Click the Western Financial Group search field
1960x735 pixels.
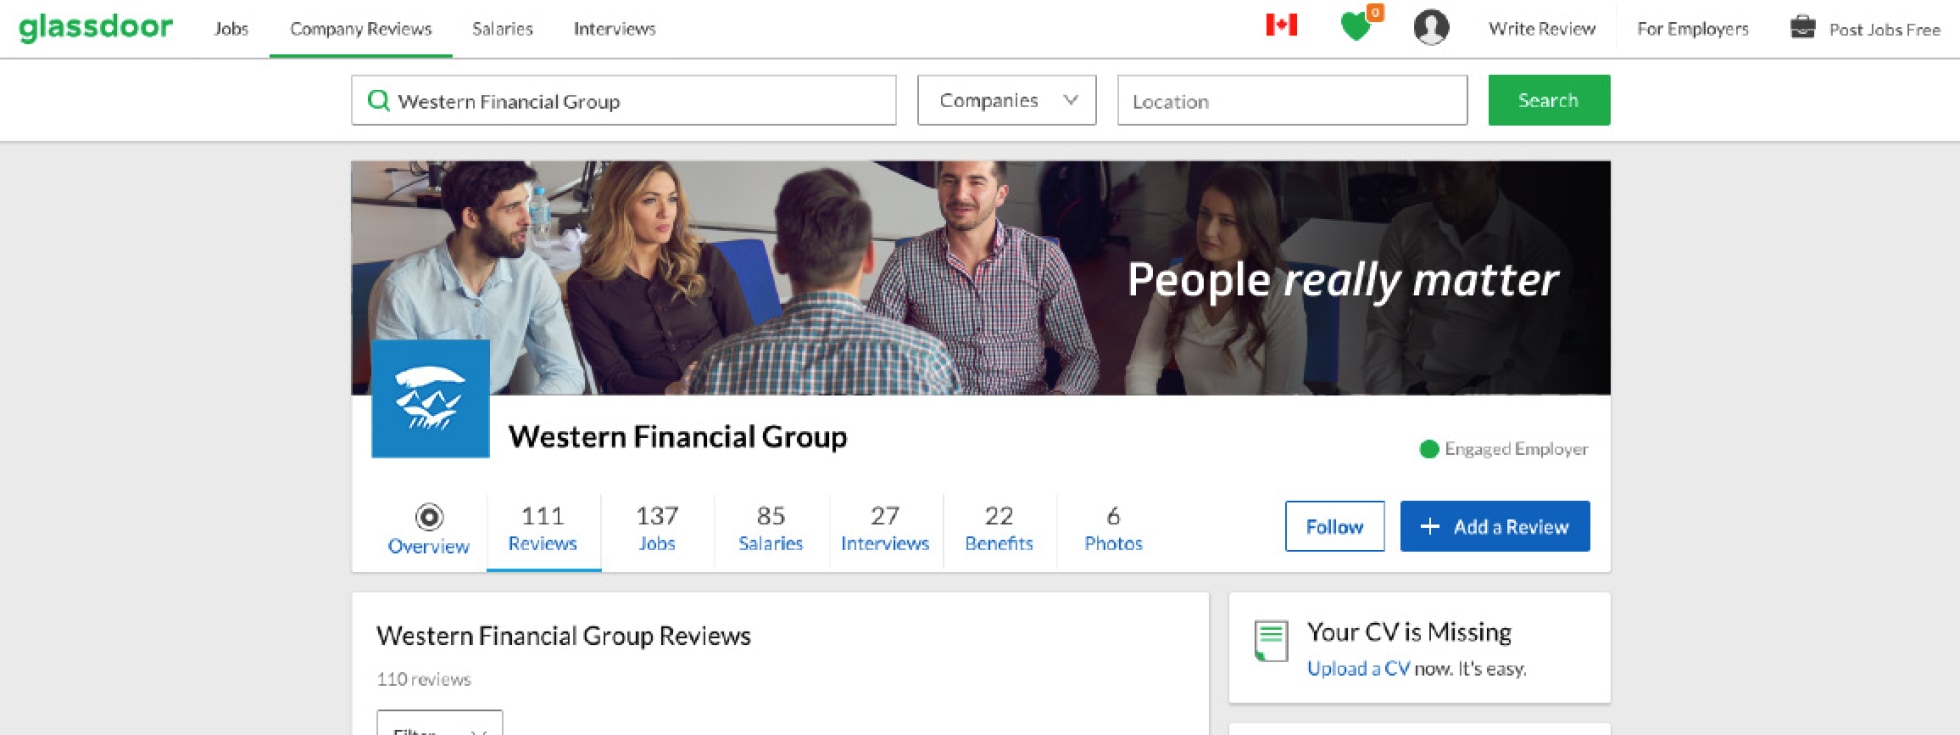tap(624, 100)
